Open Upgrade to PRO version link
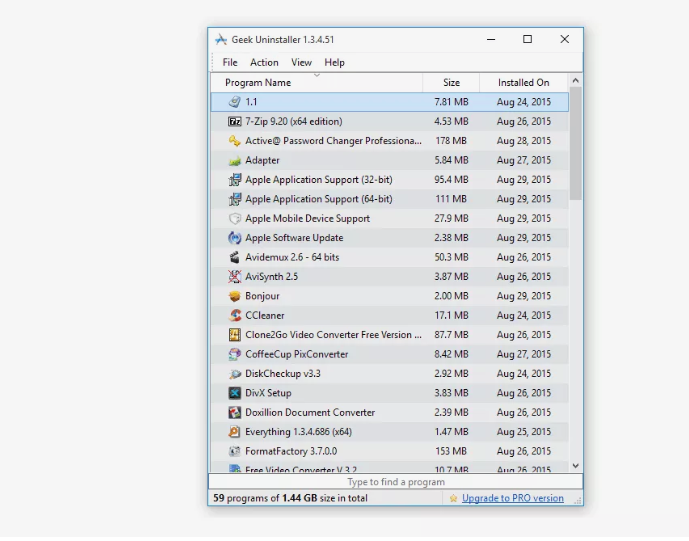 click(x=513, y=498)
